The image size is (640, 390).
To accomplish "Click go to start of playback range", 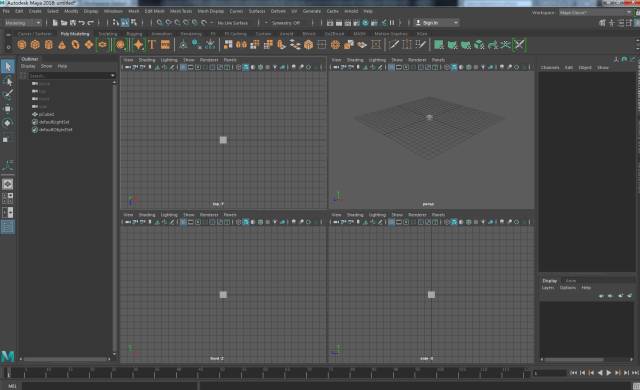I will tap(573, 373).
